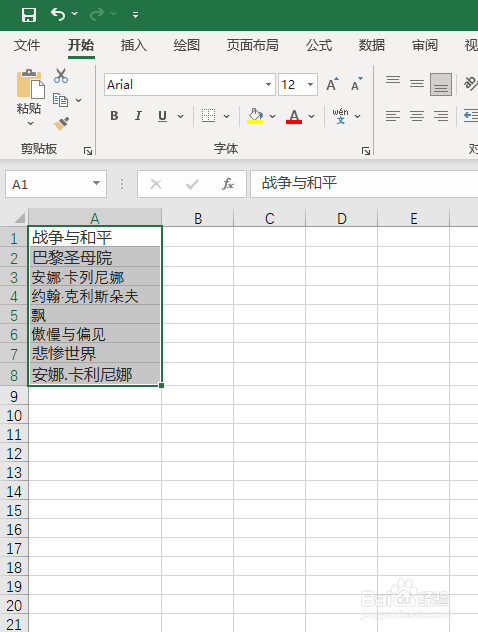This screenshot has width=478, height=632.
Task: Open the 剪贴板 dialog launcher
Action: (x=88, y=151)
